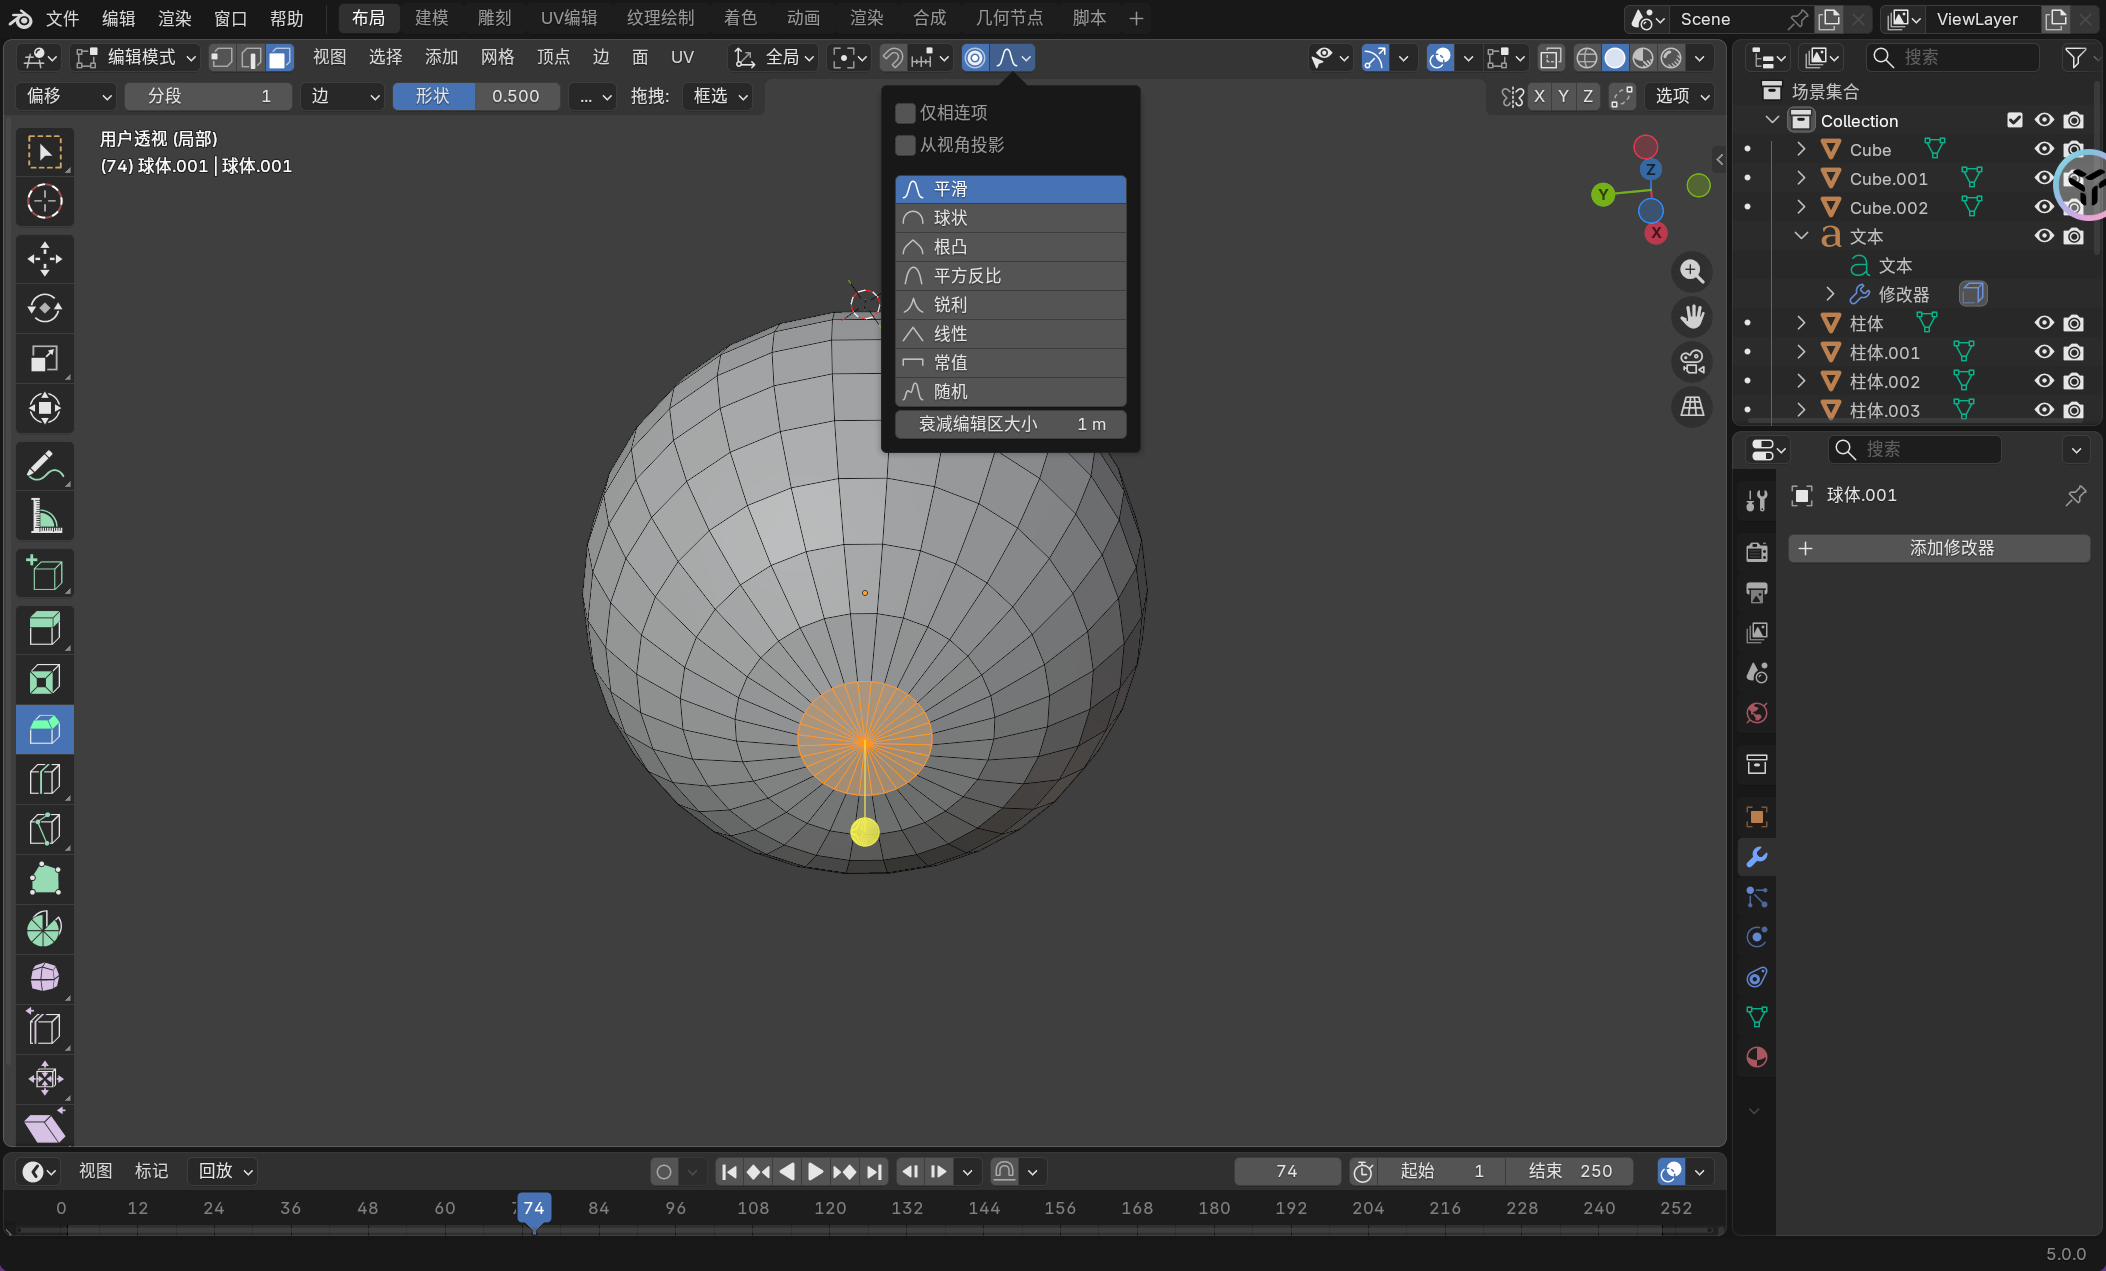
Task: Click the 形状 0.500 slider
Action: point(476,96)
